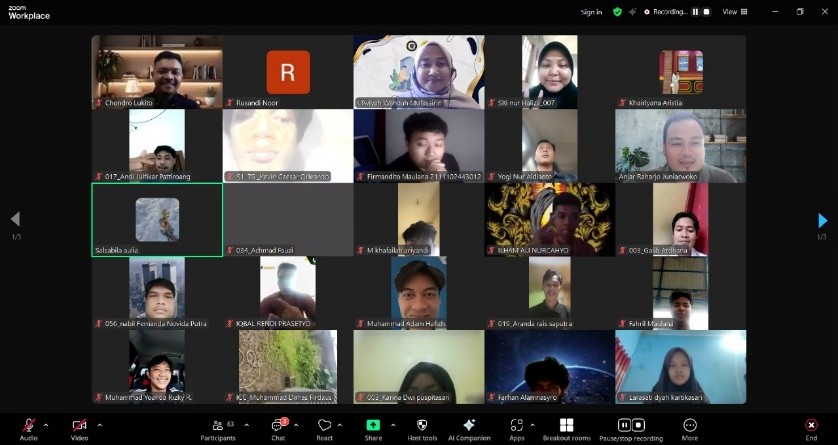Go to previous gallery page arrow
Screen dimensions: 838x445
pos(15,219)
